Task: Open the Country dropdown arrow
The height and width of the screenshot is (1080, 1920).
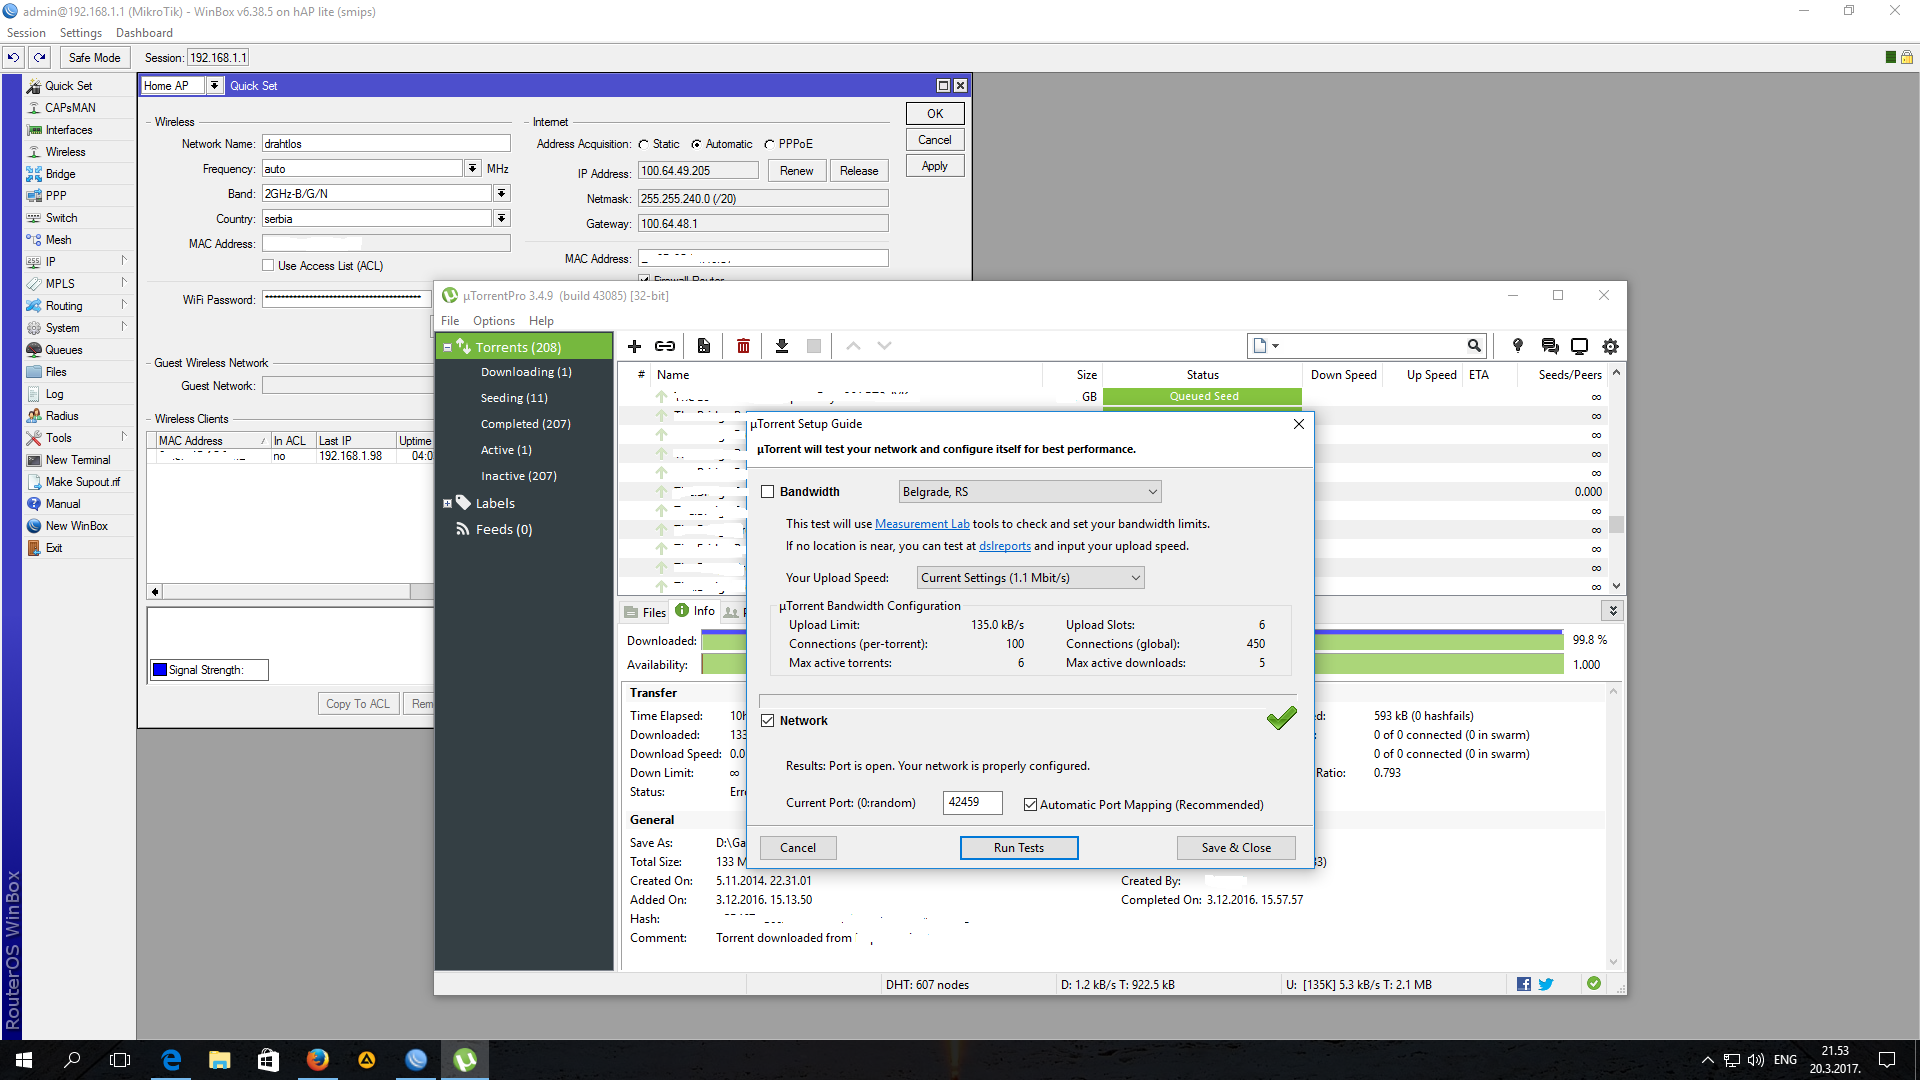Action: 502,218
